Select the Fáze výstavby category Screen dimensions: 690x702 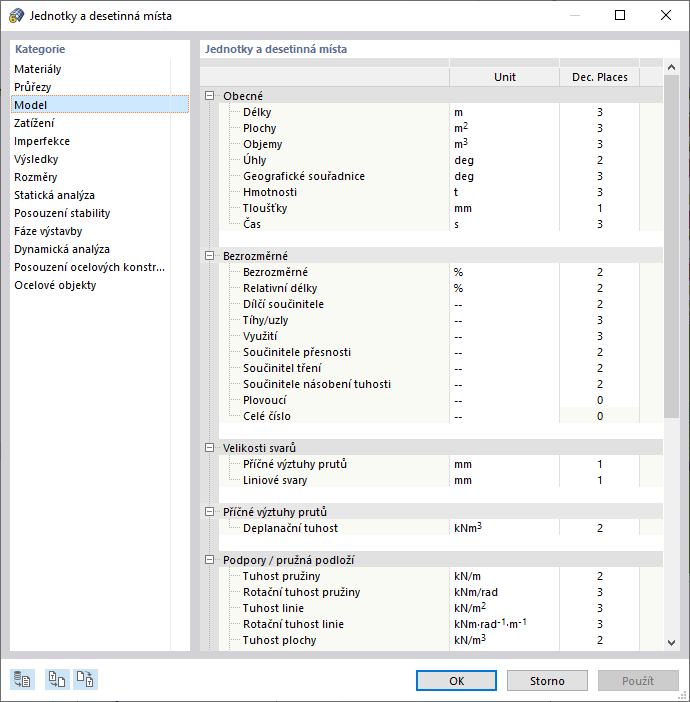[x=99, y=231]
